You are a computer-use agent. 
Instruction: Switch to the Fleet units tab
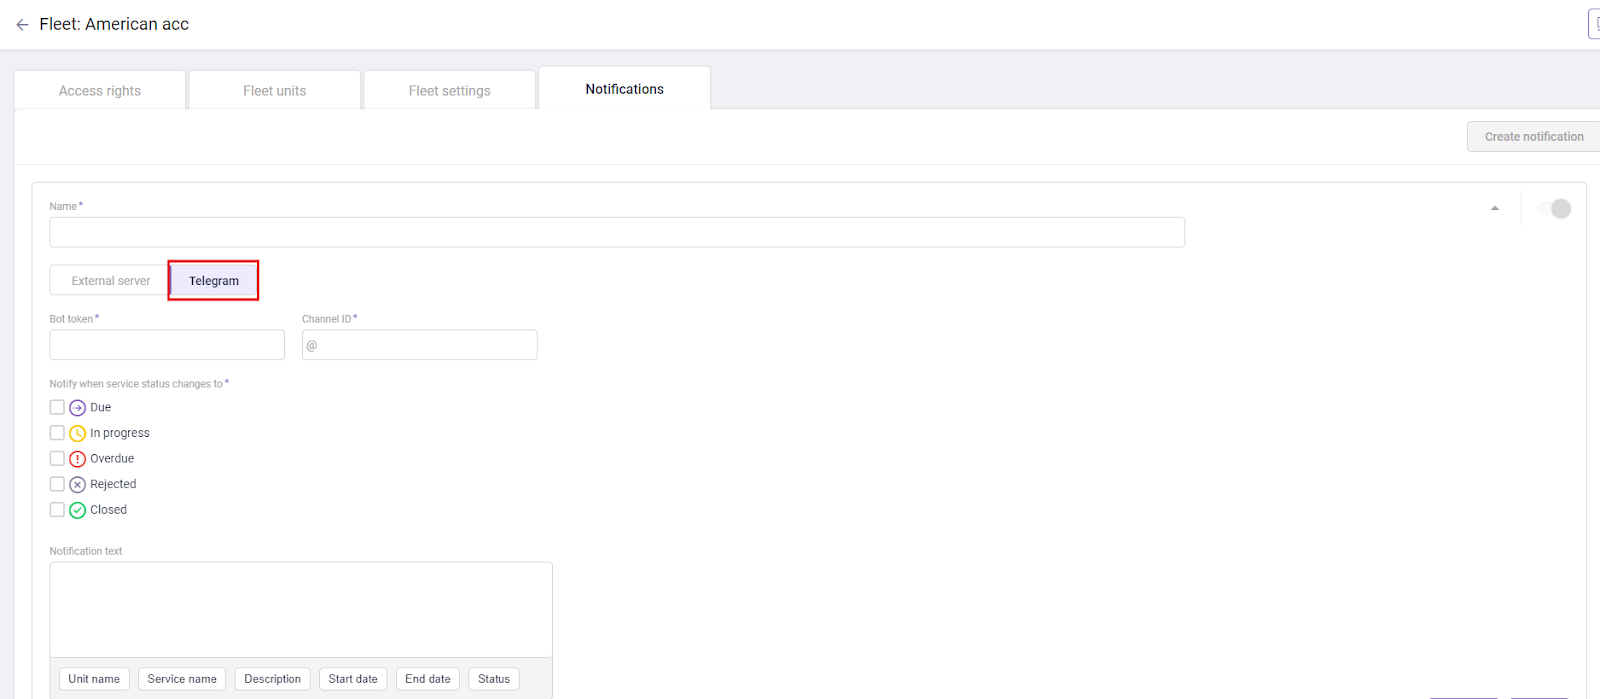(275, 91)
